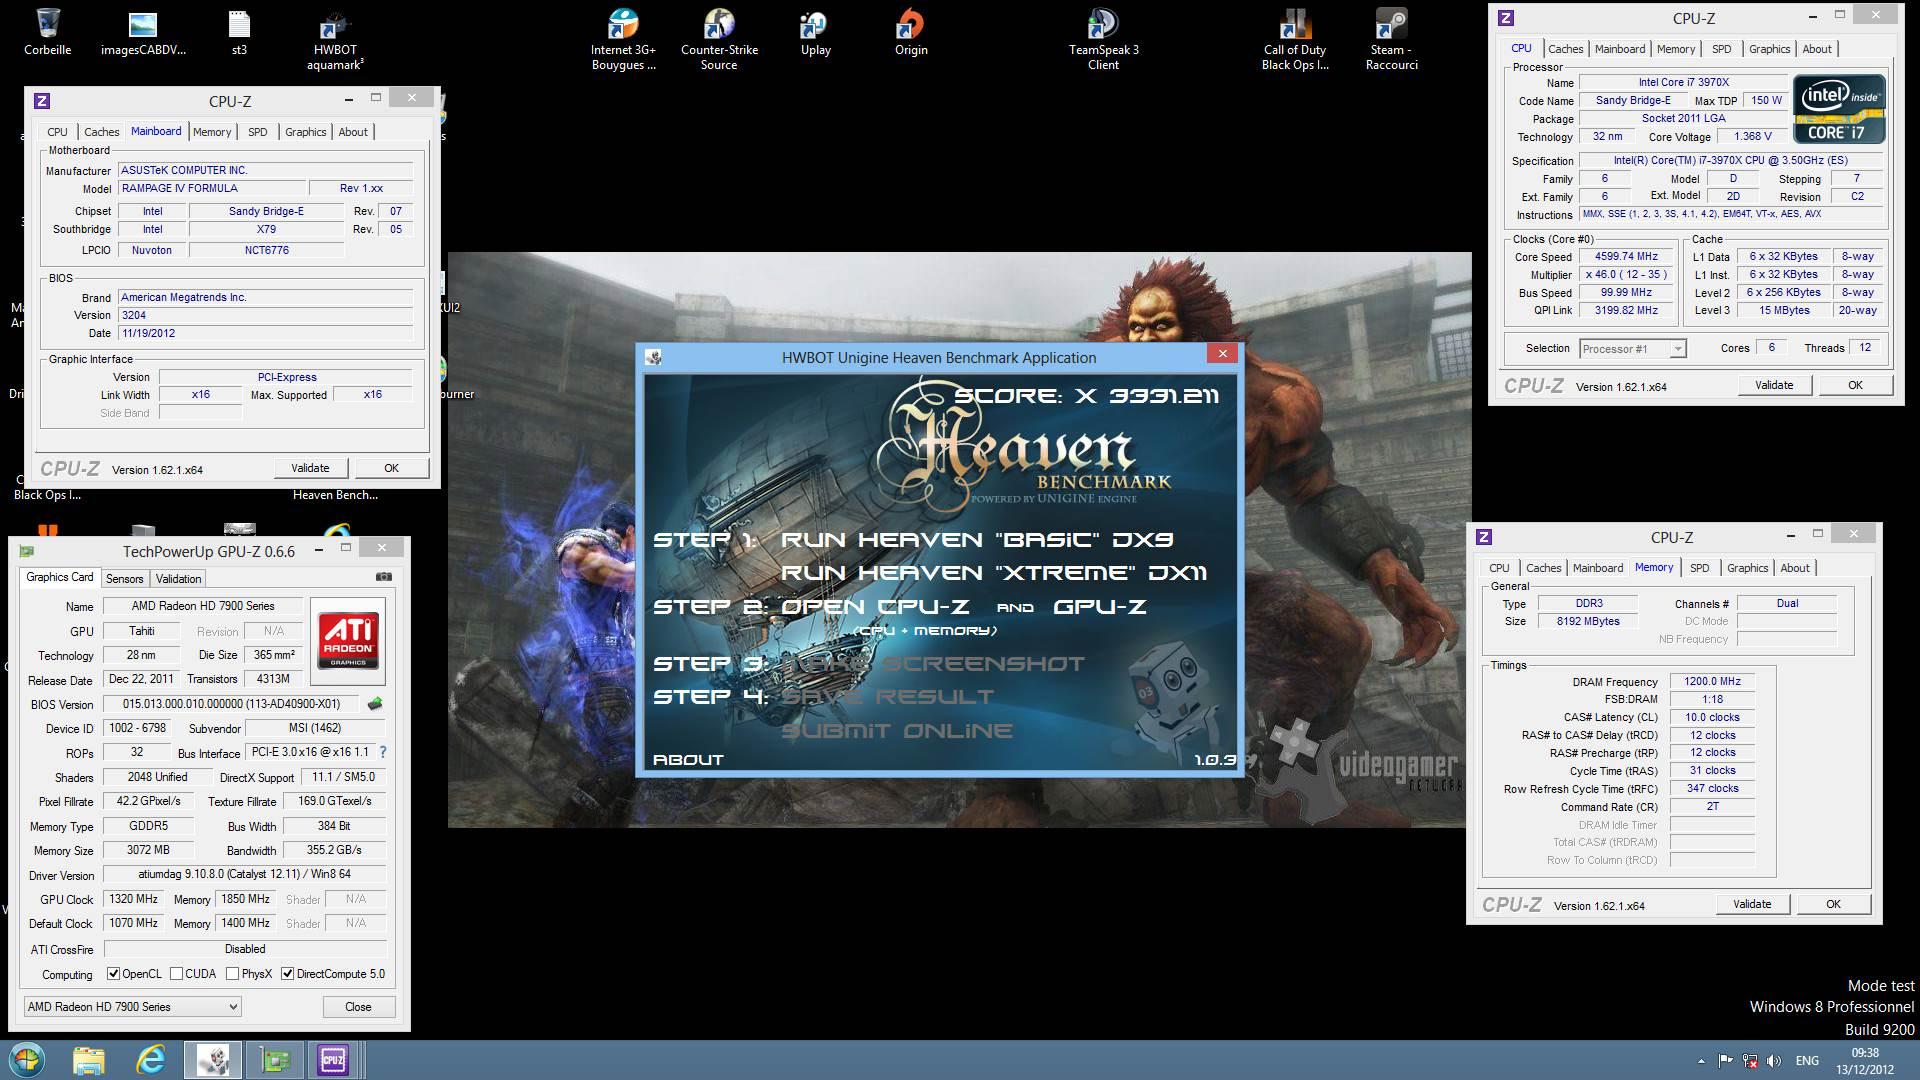Toggle CUDA checkbox in GPU-Z
This screenshot has width=1920, height=1080.
point(176,974)
